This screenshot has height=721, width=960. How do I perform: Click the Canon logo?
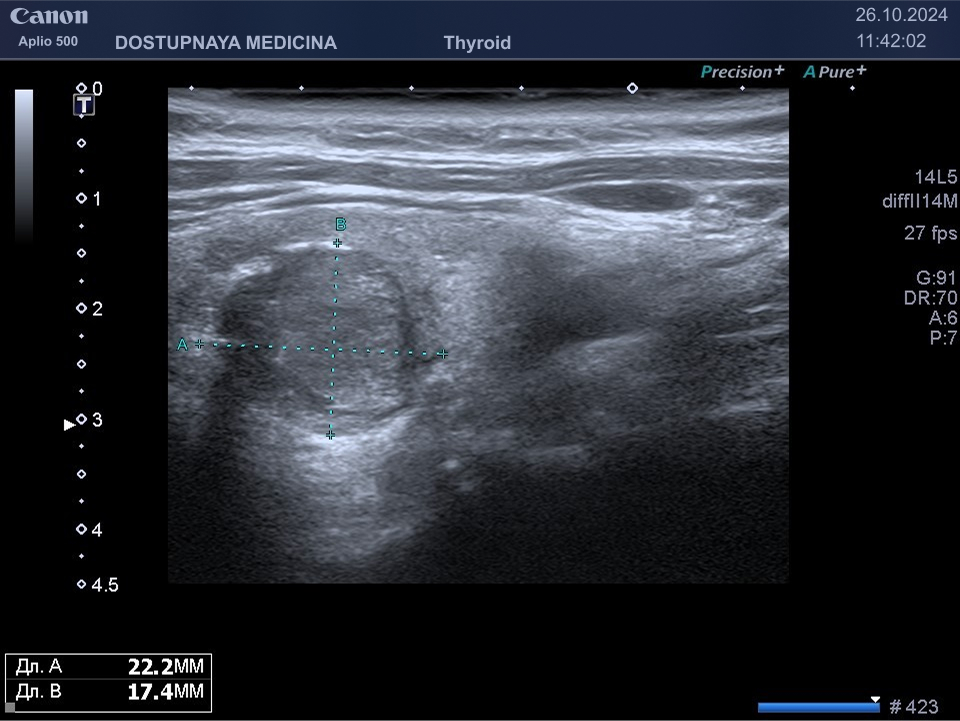coord(49,16)
